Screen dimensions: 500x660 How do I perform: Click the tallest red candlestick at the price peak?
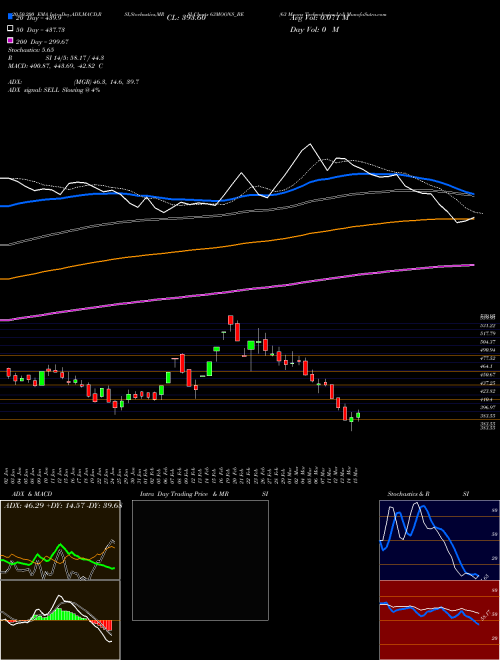[x=237, y=333]
